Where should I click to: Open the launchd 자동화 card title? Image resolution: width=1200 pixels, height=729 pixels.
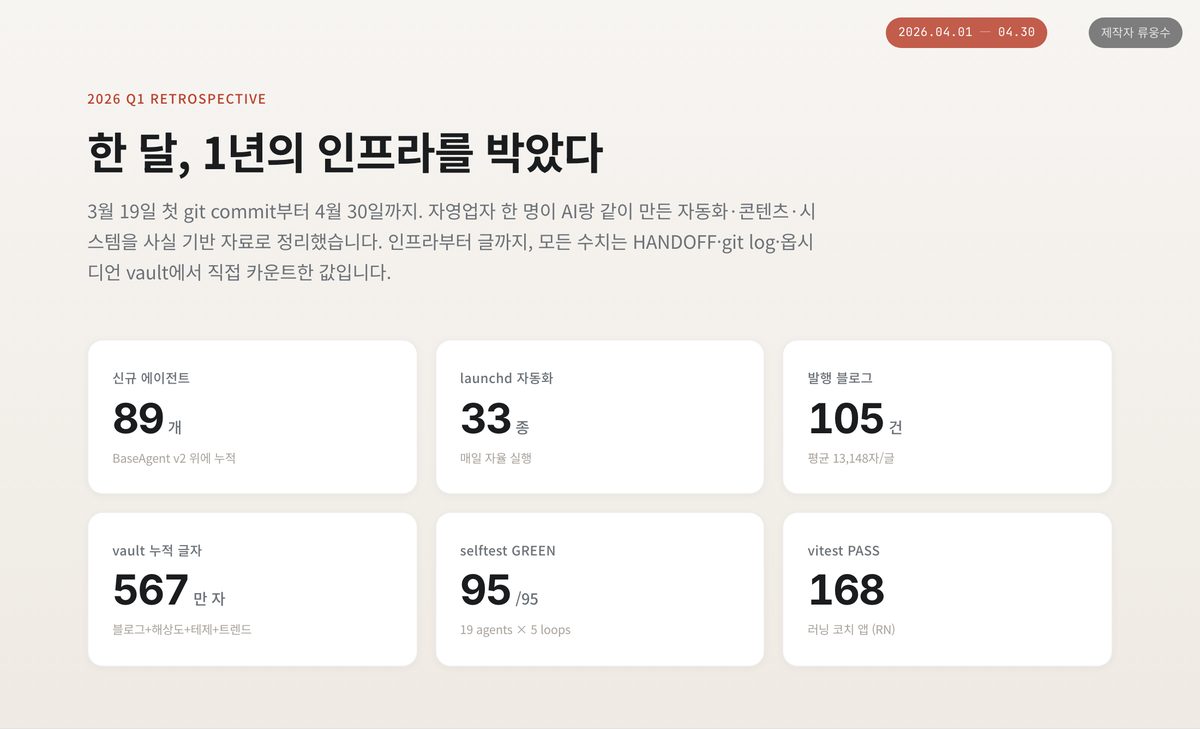coord(506,379)
